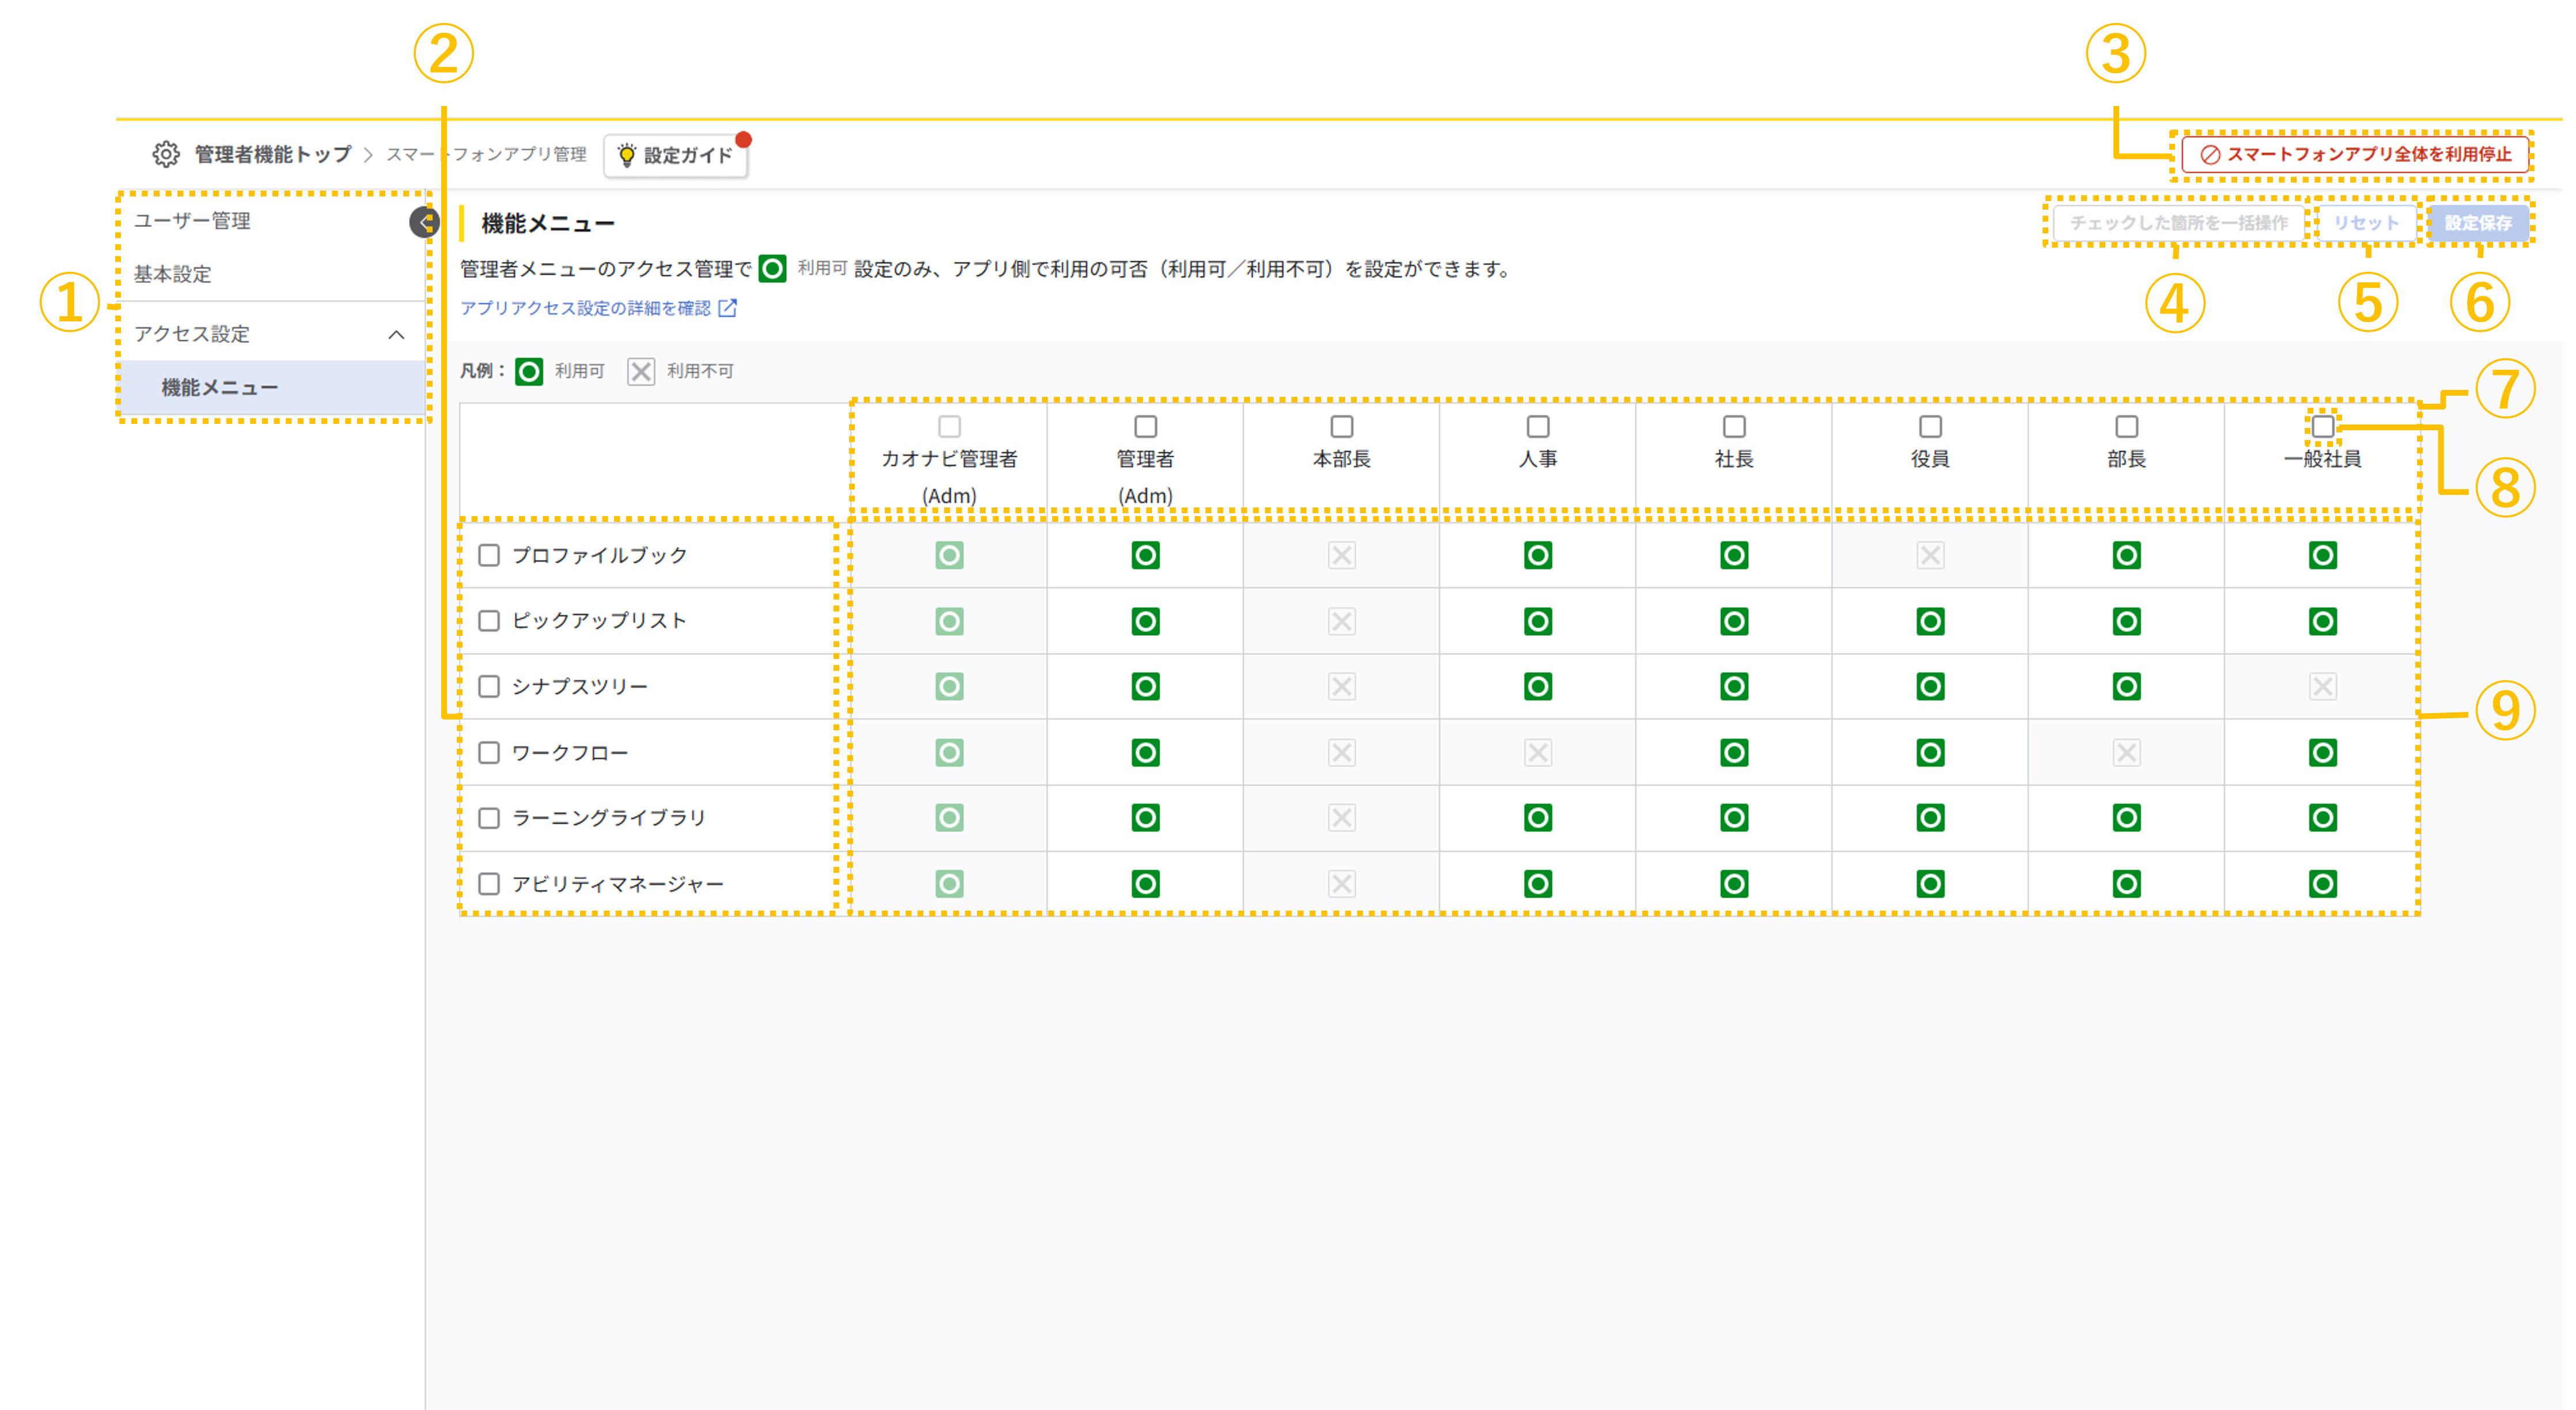Toggle ラーニングライブラリ access for 役員

point(1930,818)
